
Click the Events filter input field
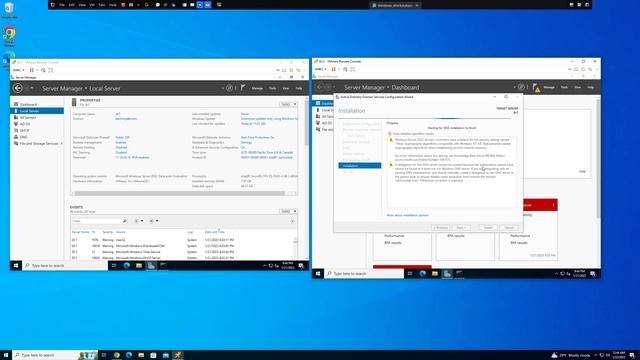(97, 221)
